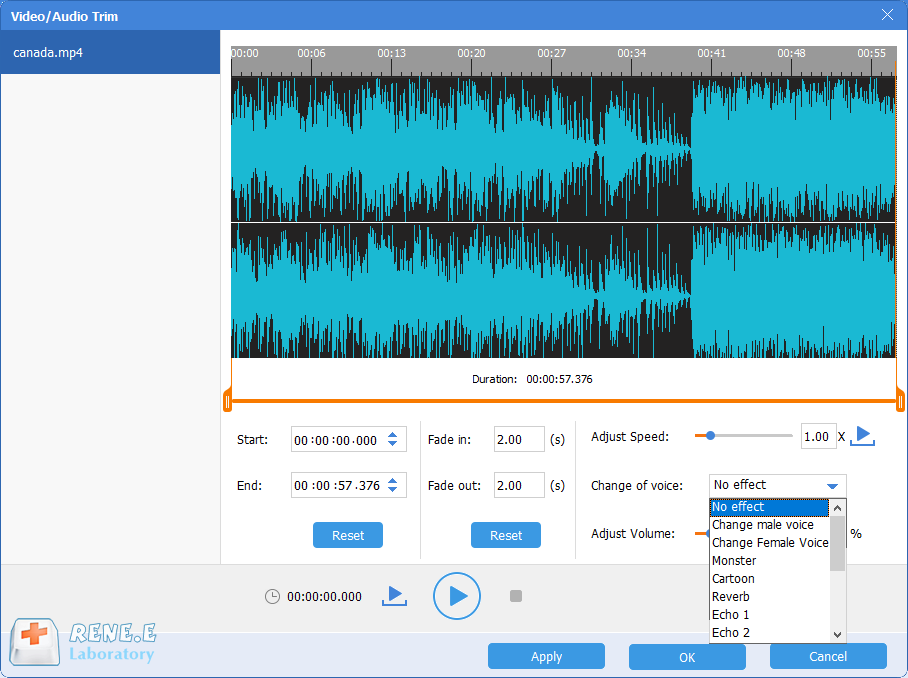Click Reset under Start/End times

tap(347, 535)
